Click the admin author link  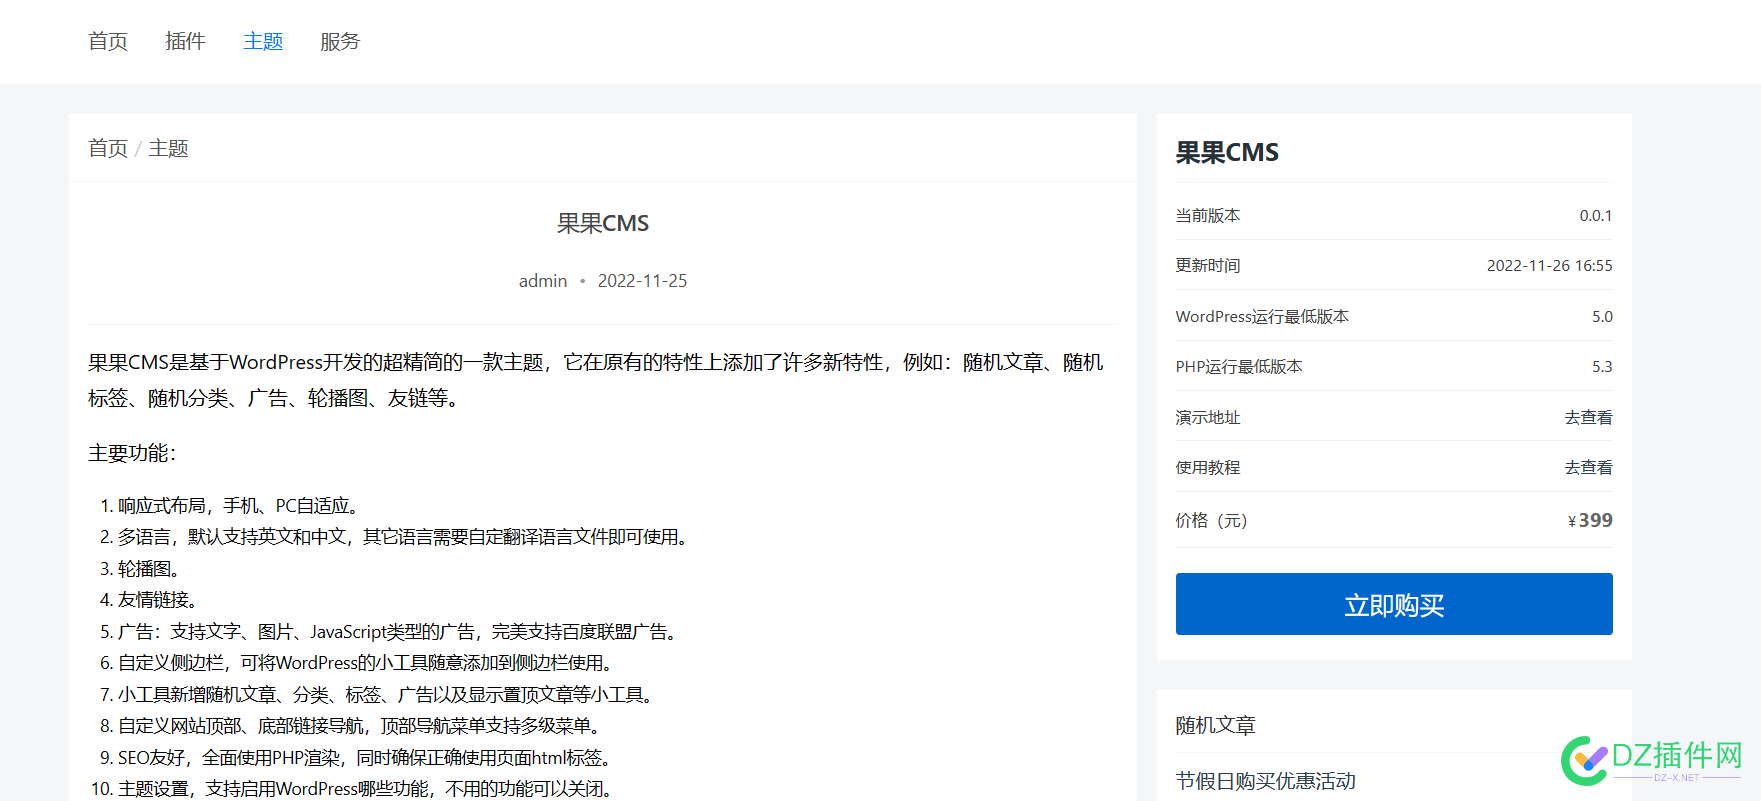(543, 281)
